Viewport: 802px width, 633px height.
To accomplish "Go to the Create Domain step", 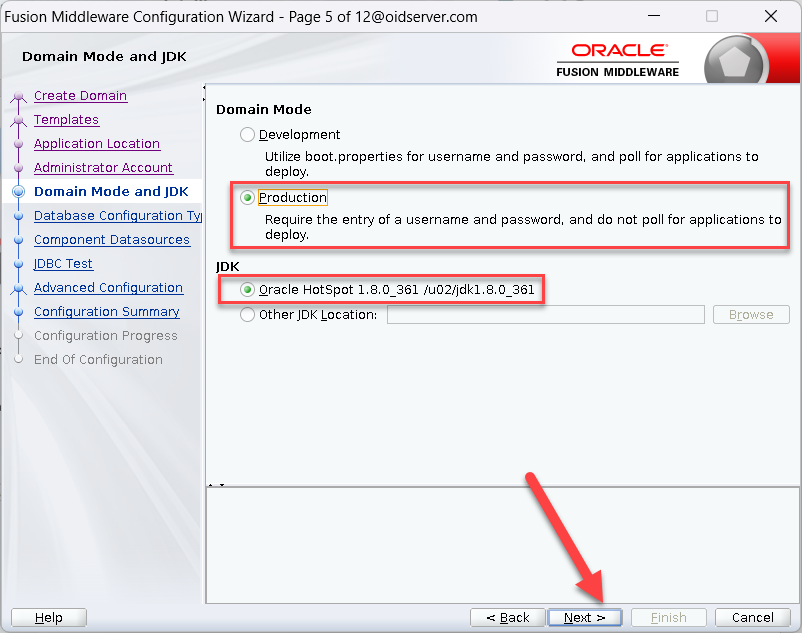I will 80,96.
